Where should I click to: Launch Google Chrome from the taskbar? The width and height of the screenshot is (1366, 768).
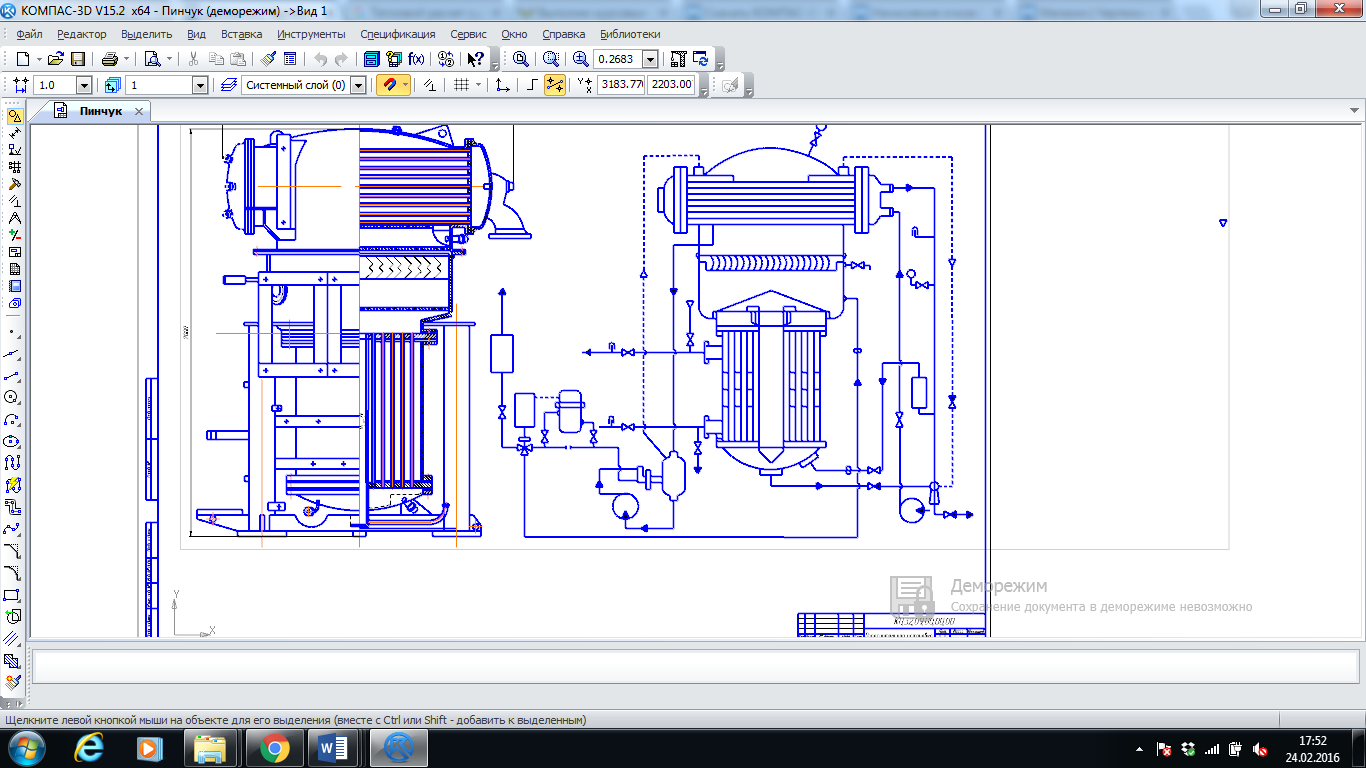(275, 748)
